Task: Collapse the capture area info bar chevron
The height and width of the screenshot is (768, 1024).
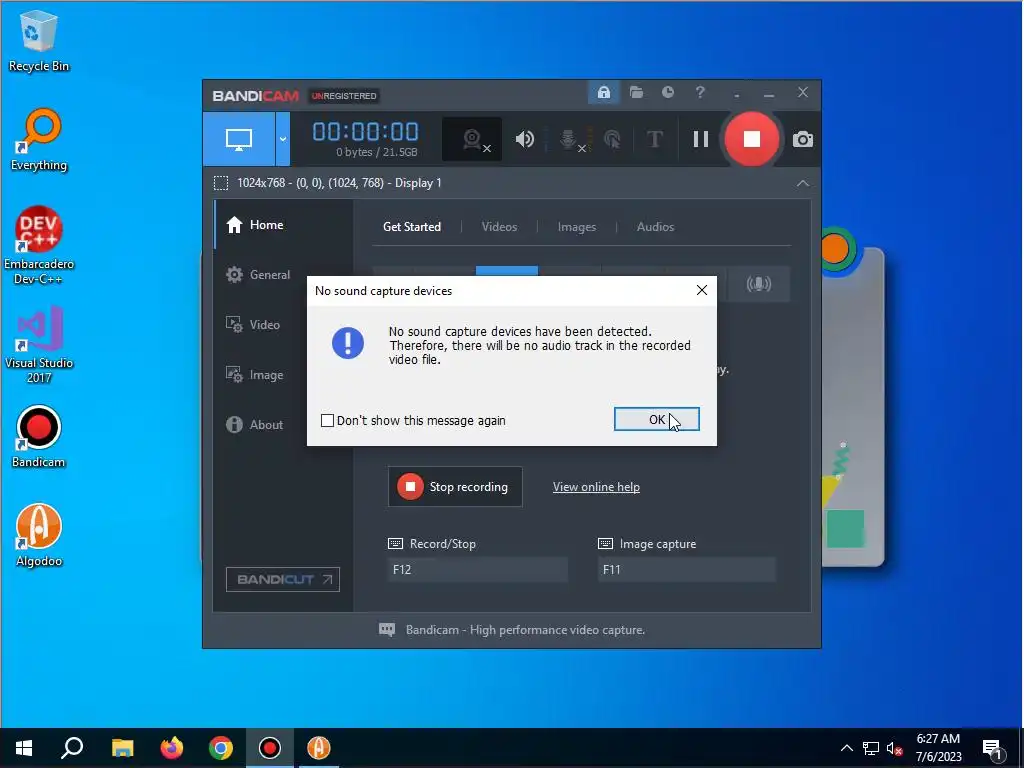Action: pyautogui.click(x=803, y=184)
